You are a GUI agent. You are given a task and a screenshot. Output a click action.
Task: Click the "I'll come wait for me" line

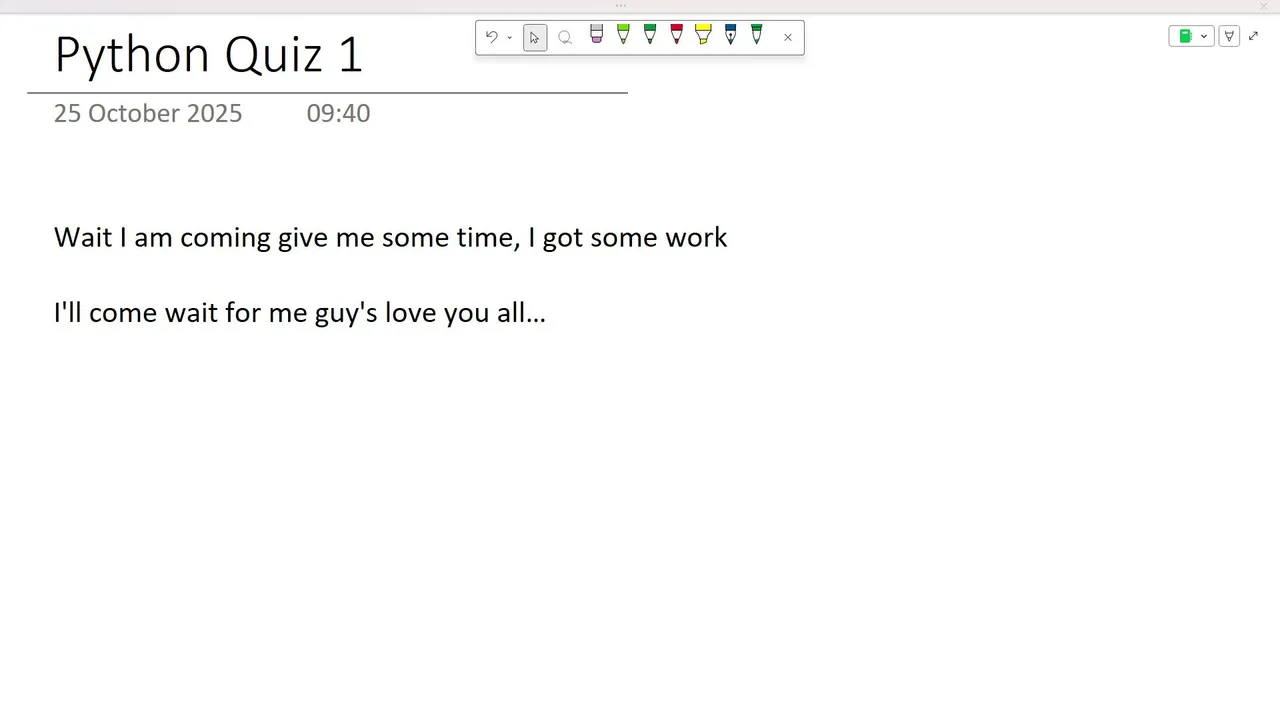299,313
